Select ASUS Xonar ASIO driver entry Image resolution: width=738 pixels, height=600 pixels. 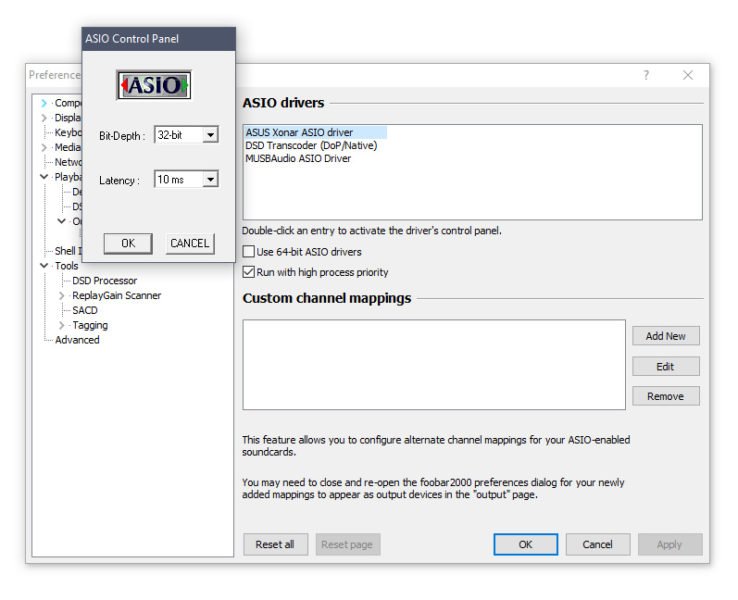pos(299,132)
